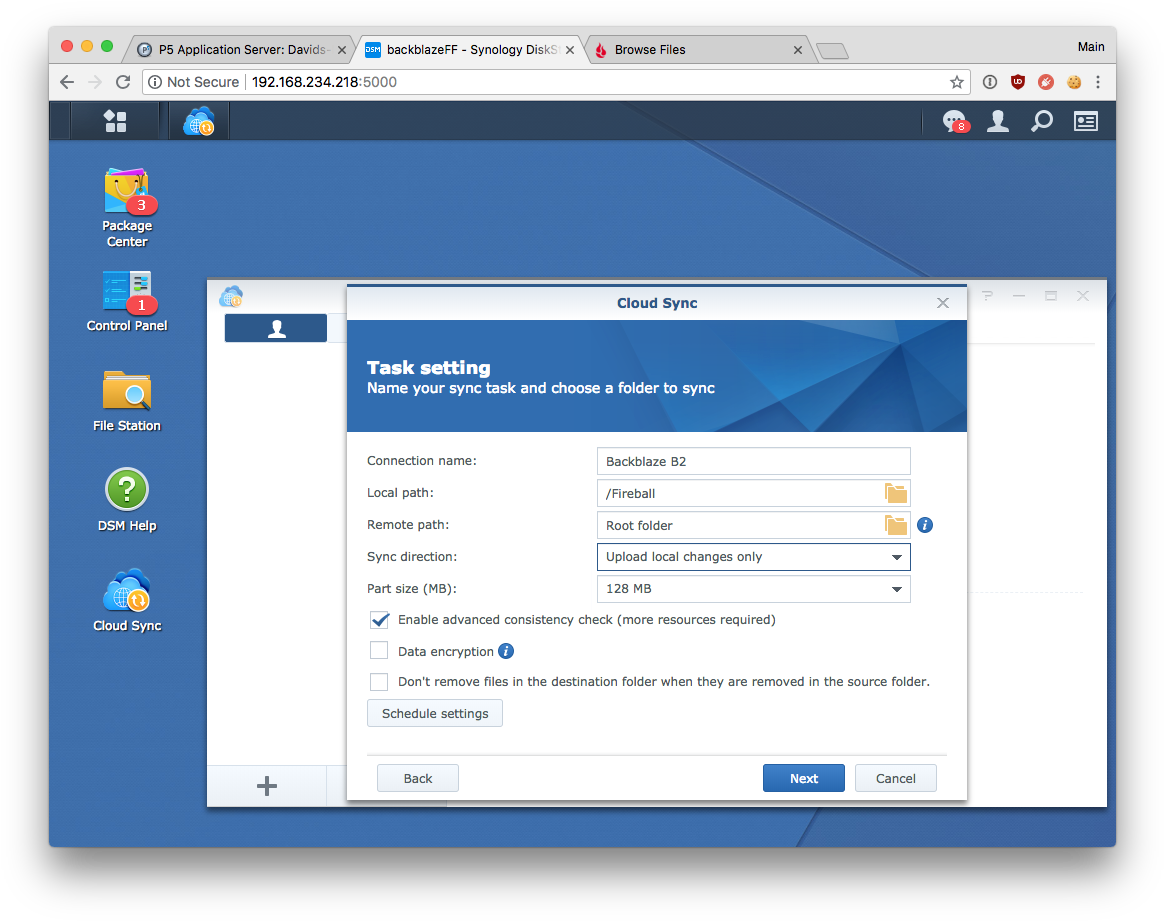Click the Back button

pos(418,778)
